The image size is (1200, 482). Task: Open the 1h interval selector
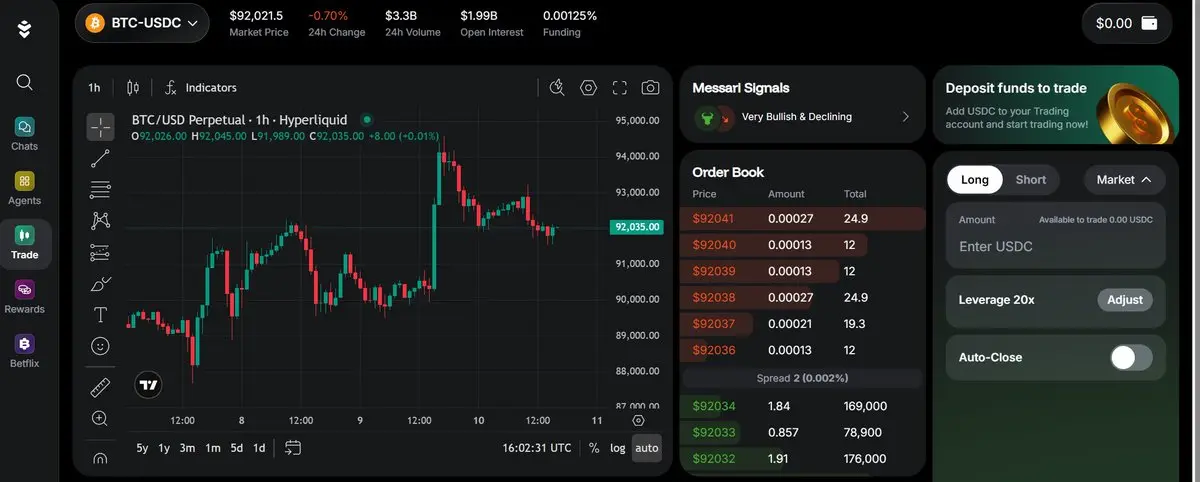tap(94, 87)
